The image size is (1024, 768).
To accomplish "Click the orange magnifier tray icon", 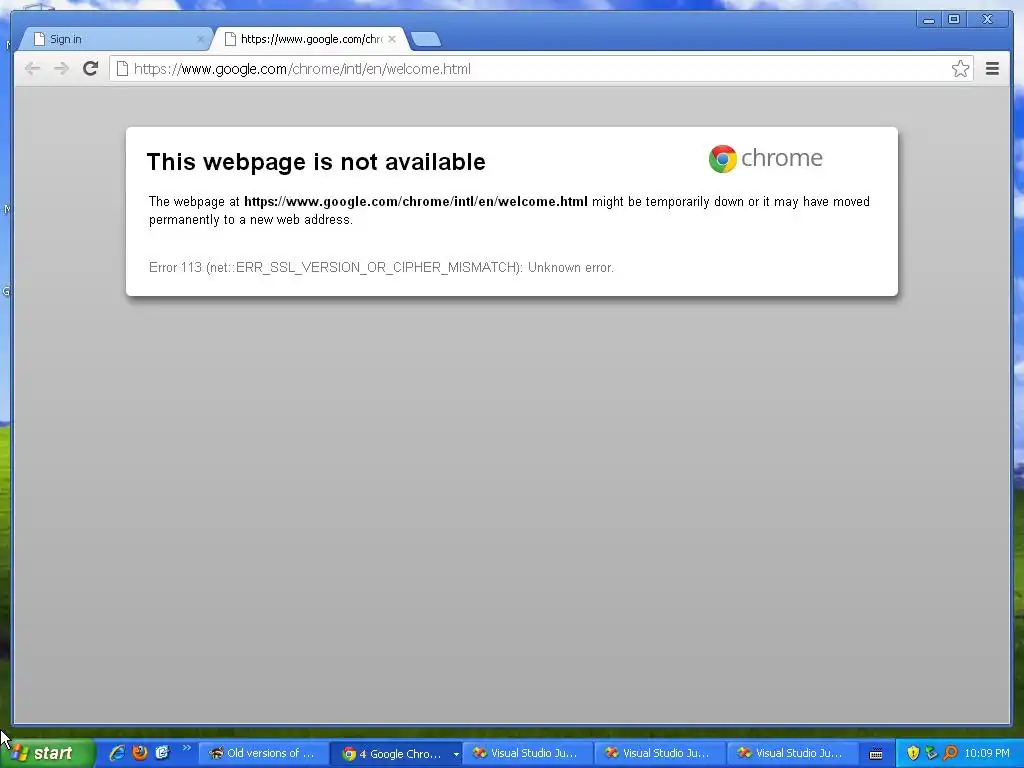I will [x=950, y=754].
